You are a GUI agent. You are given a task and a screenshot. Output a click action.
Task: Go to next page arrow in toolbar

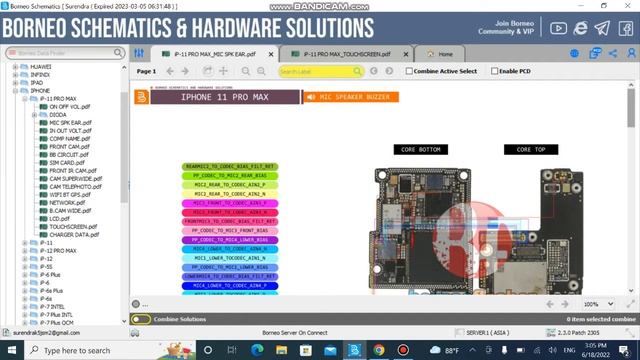coord(185,71)
